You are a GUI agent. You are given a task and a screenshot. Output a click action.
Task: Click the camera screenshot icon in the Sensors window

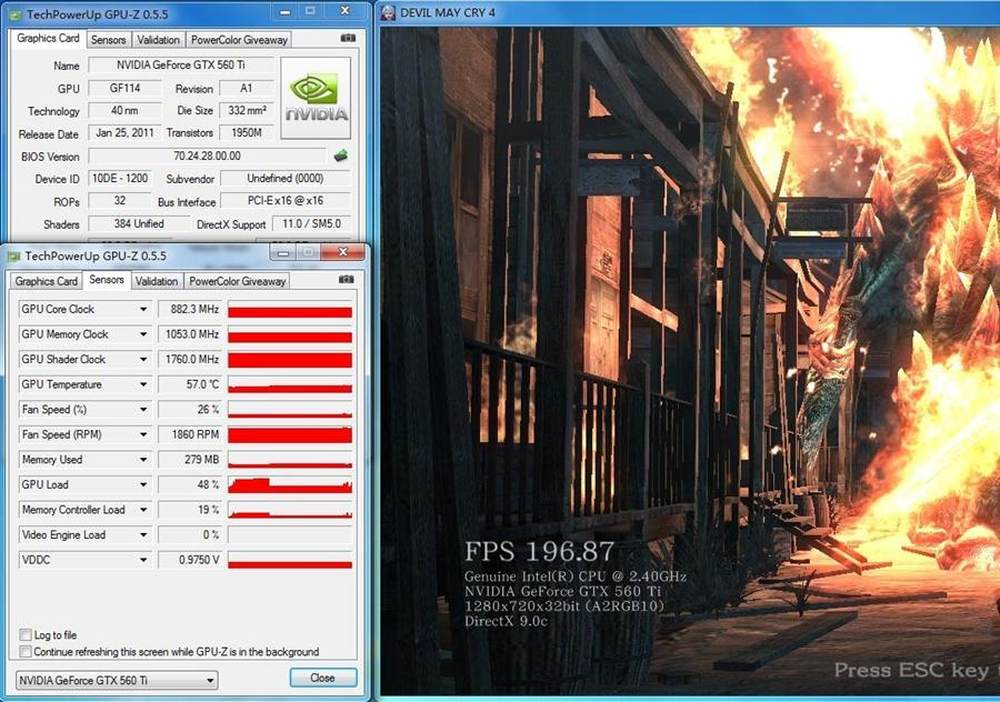346,279
